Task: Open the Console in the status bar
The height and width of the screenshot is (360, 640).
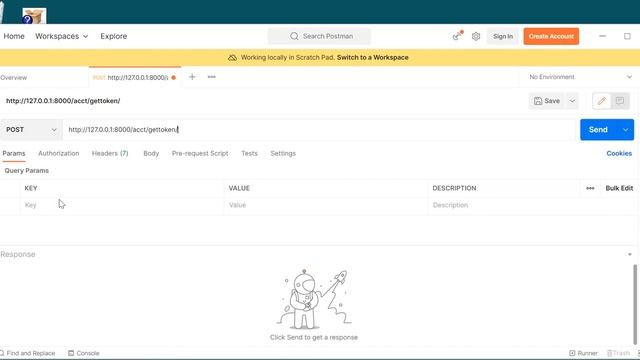Action: [x=84, y=353]
